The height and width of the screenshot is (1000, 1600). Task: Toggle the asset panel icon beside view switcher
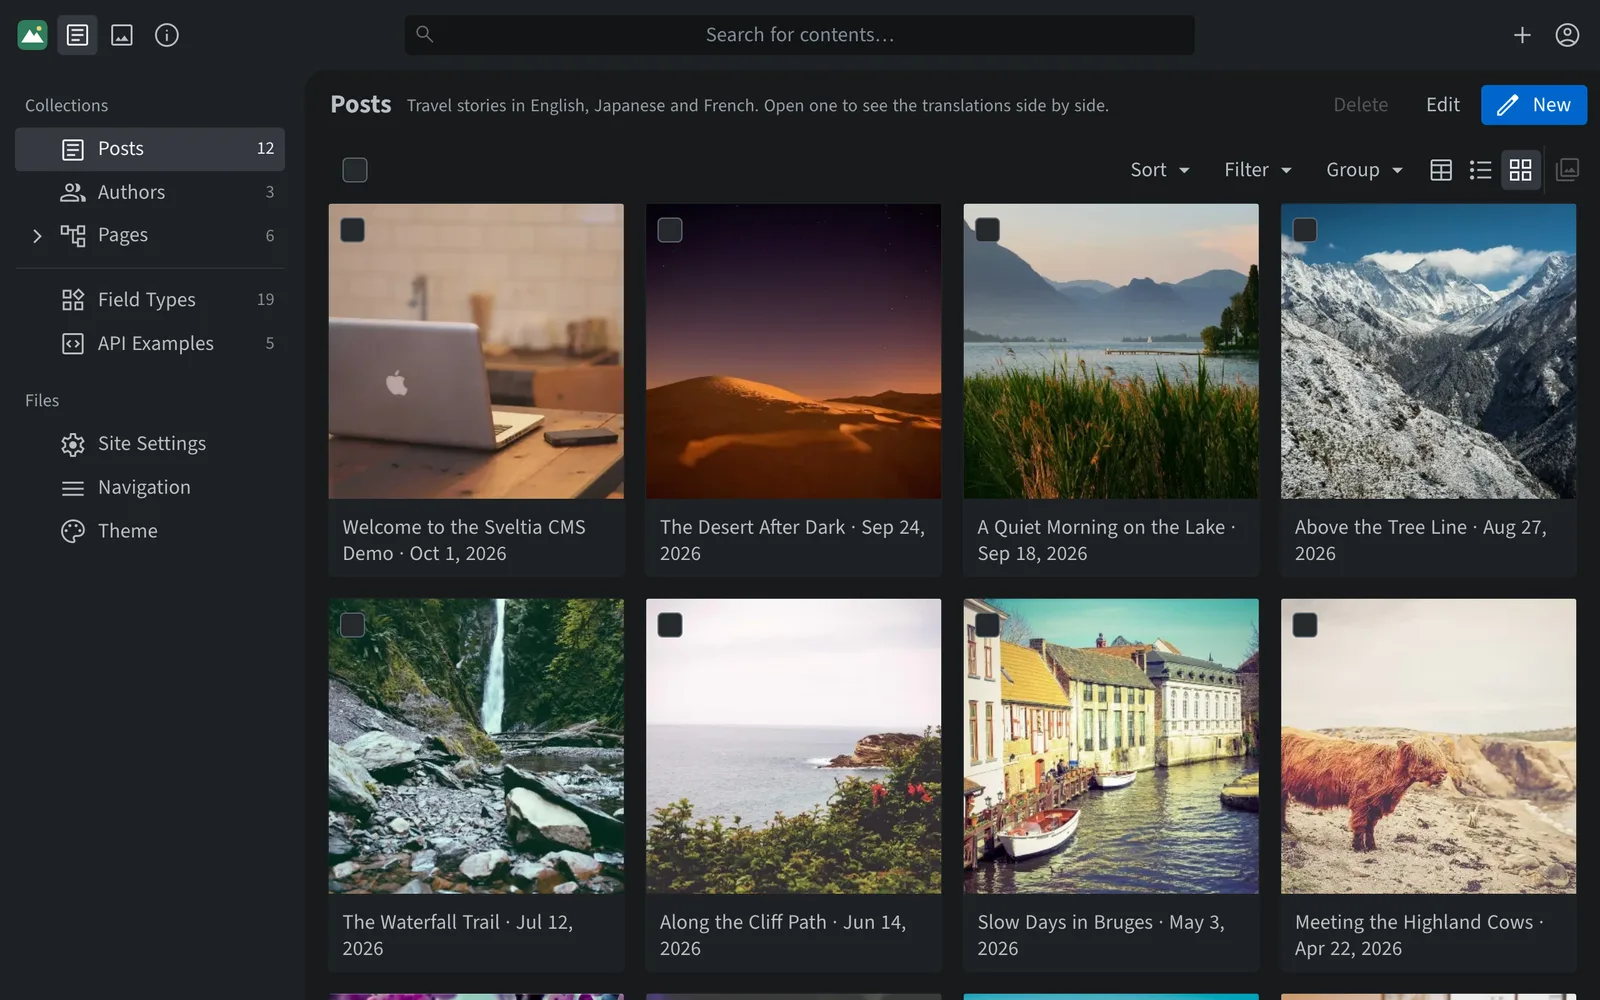point(1568,170)
